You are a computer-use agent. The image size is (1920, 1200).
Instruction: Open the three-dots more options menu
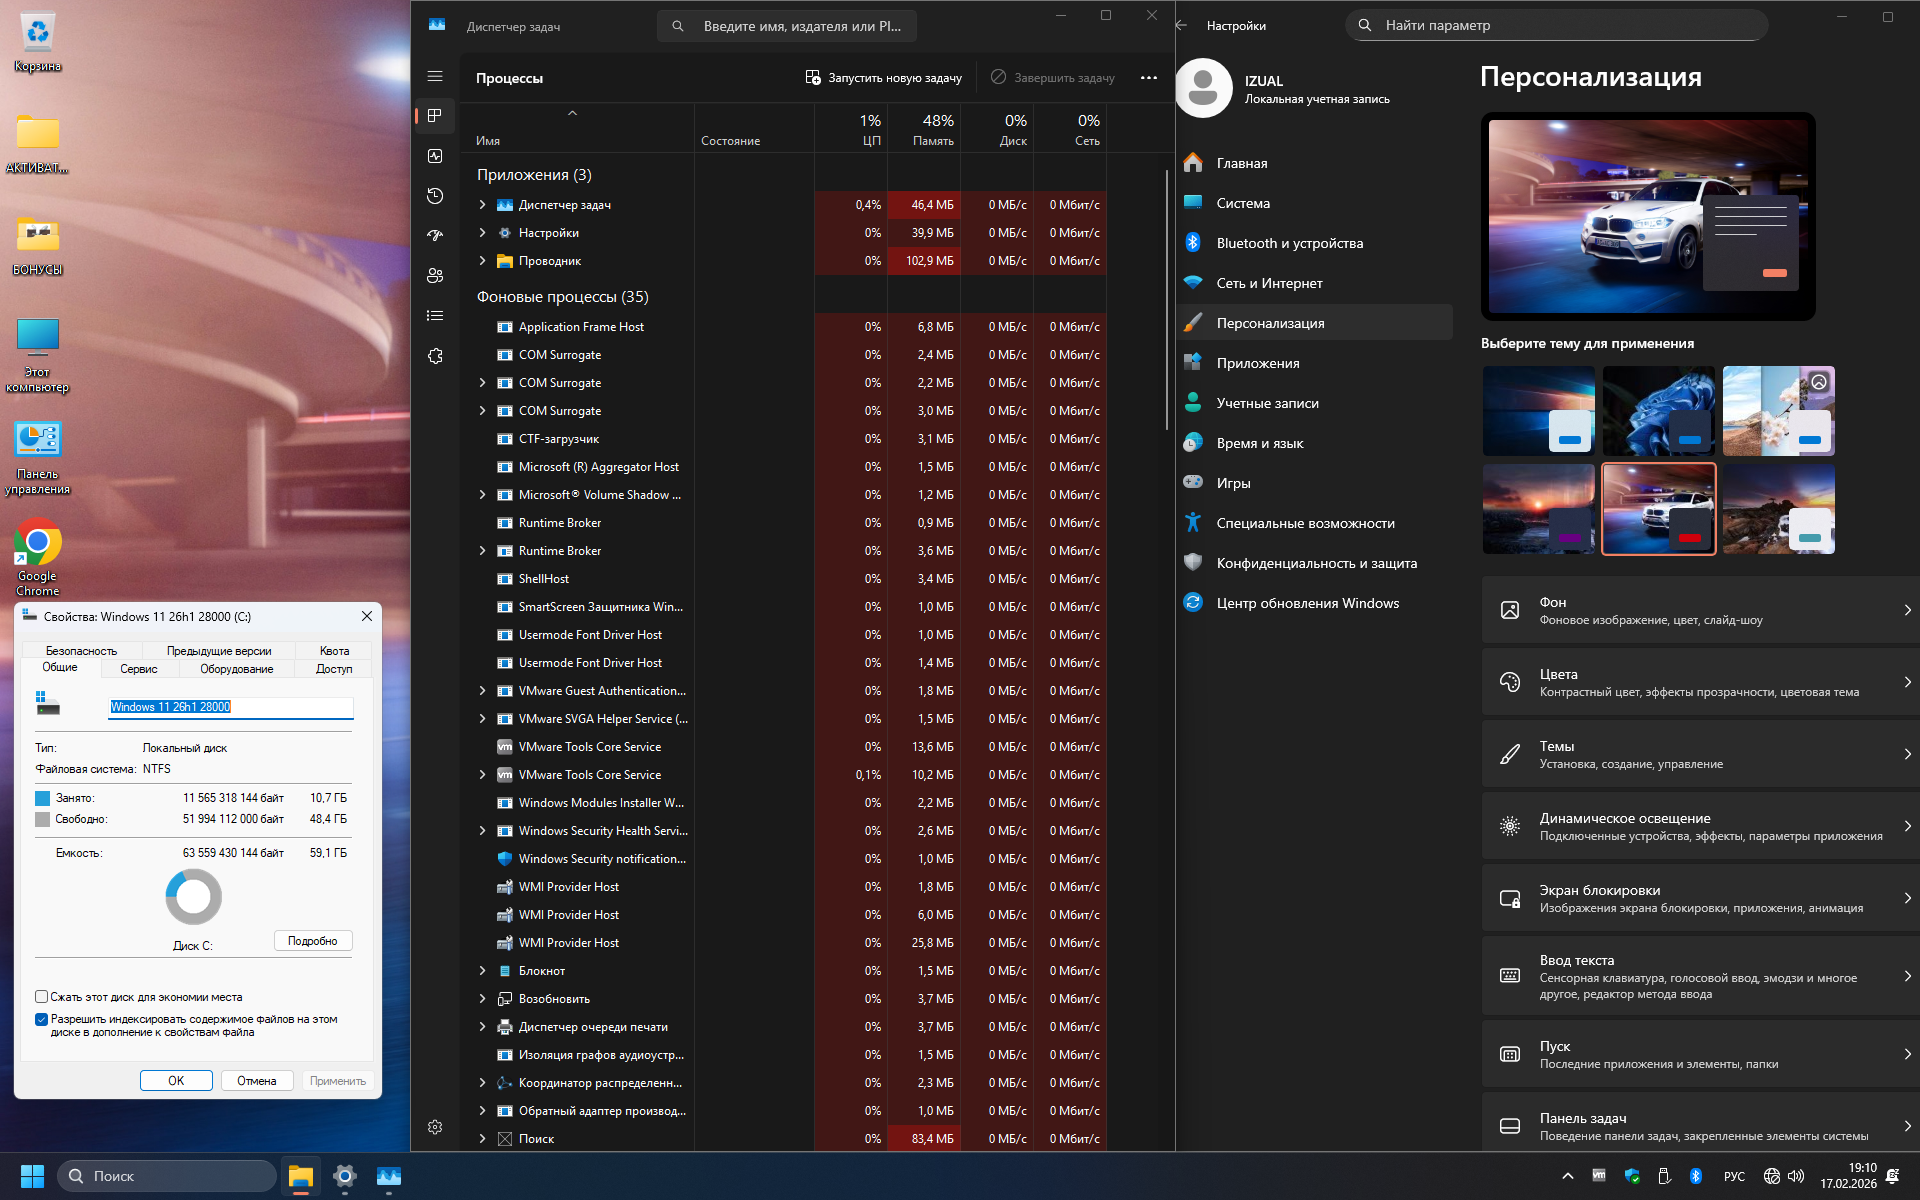click(1149, 78)
